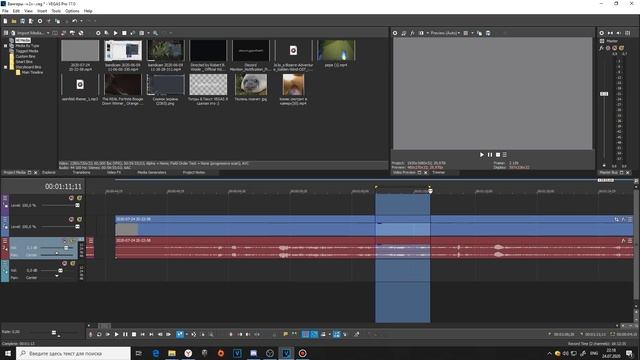Viewport: 640px width, 360px height.
Task: Open the Insert menu
Action: (42, 11)
